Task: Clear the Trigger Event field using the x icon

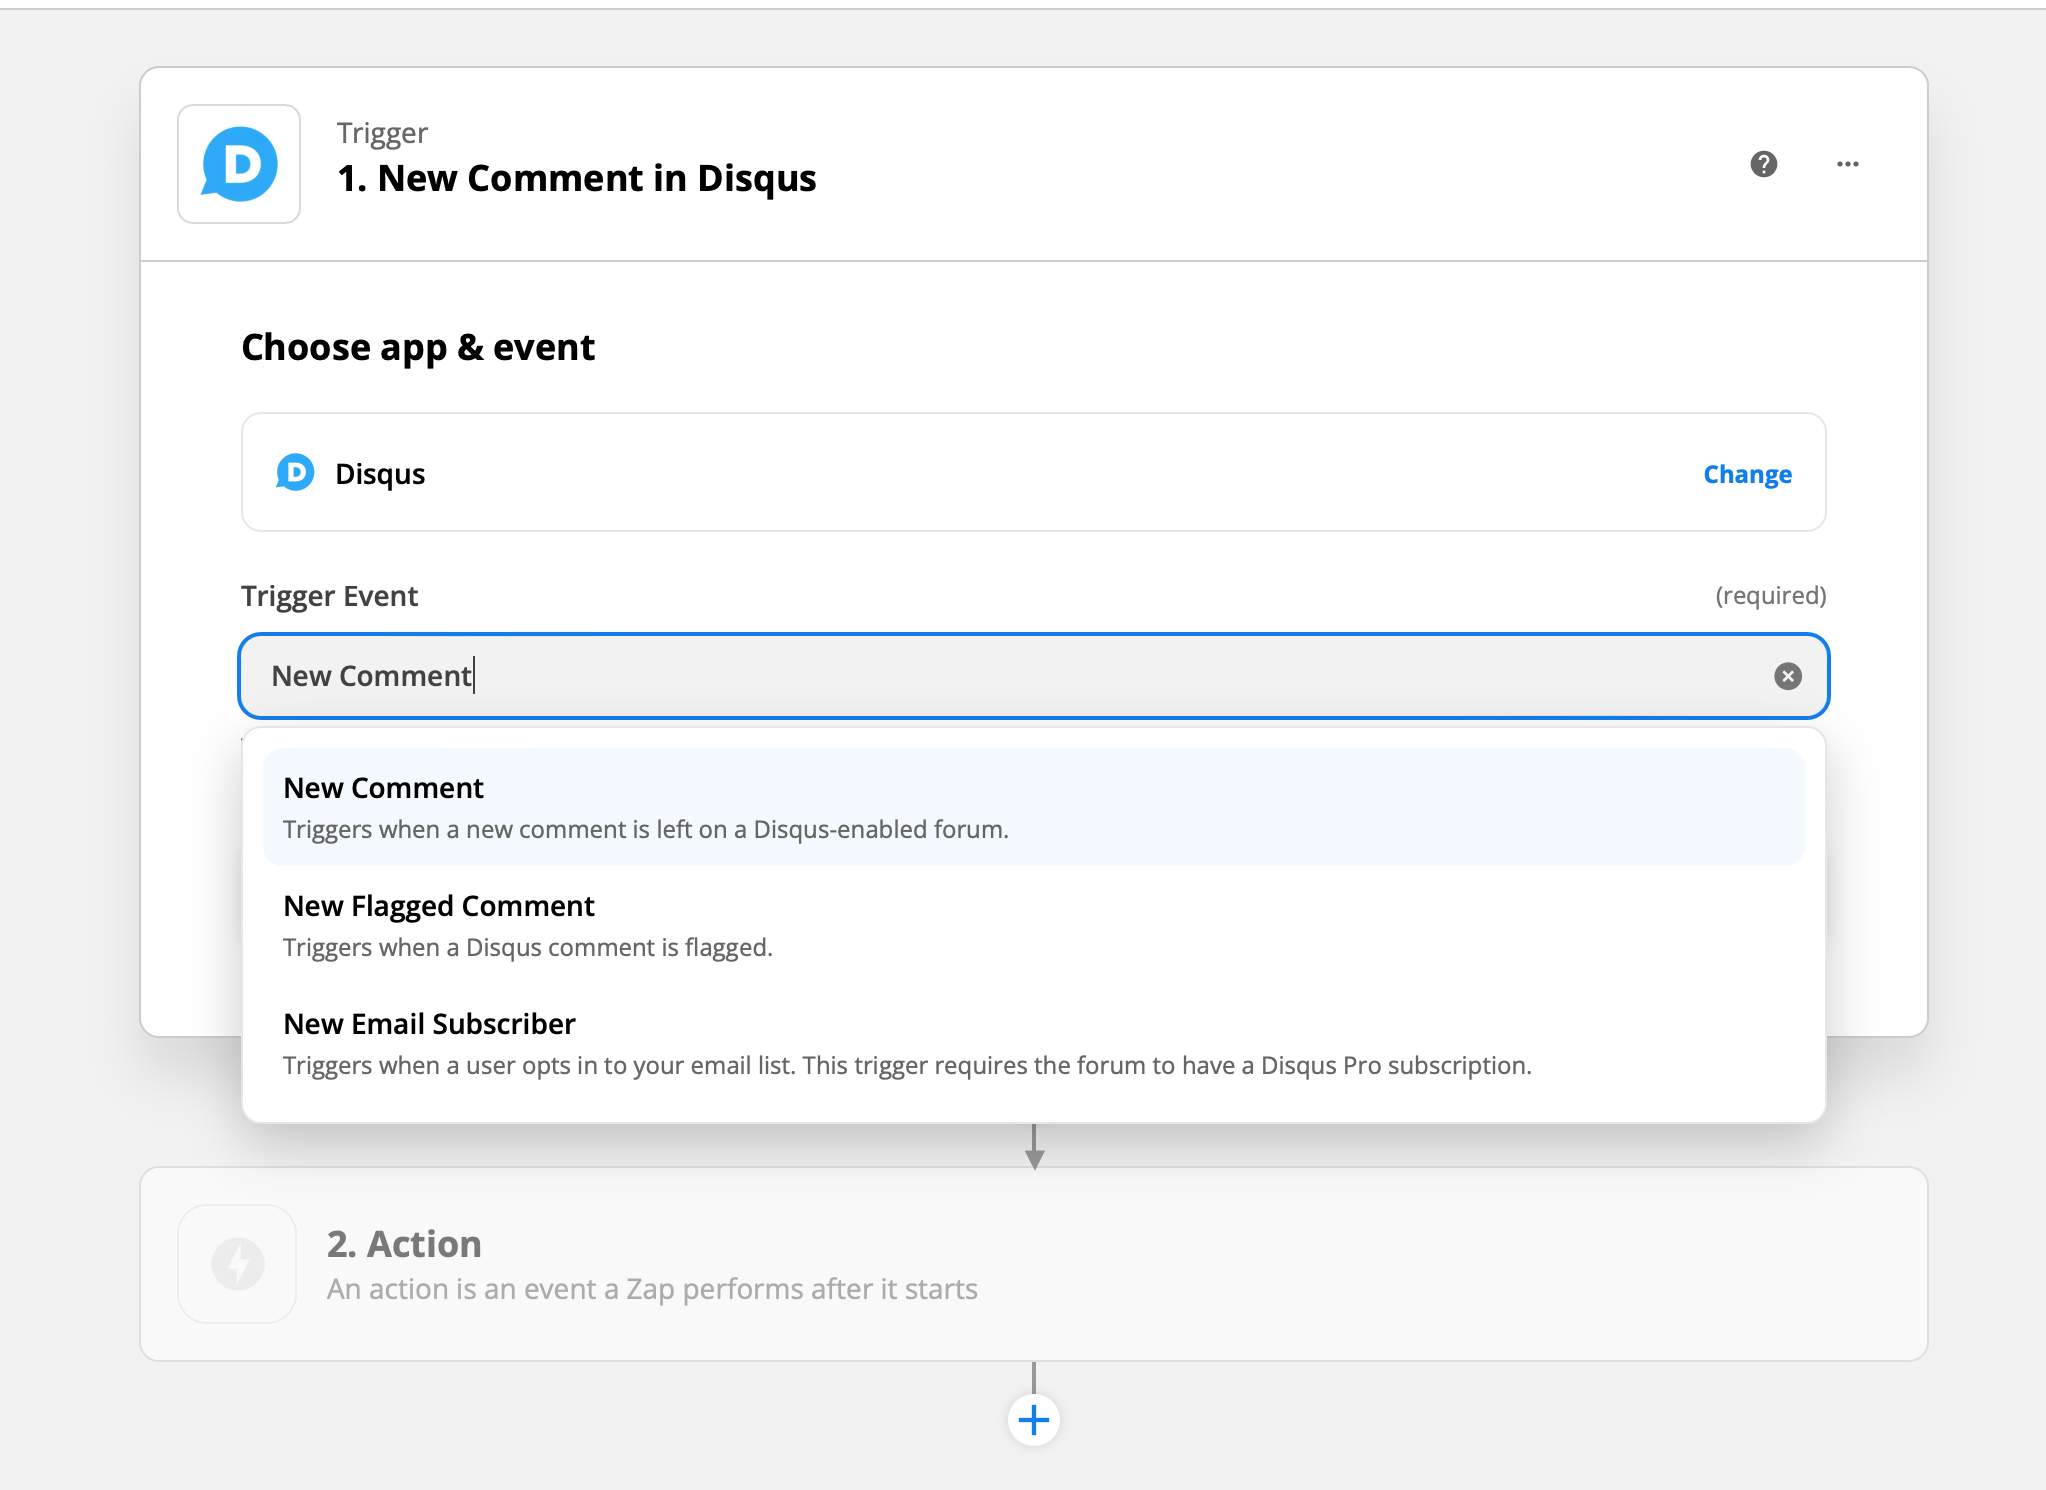Action: pyautogui.click(x=1787, y=676)
